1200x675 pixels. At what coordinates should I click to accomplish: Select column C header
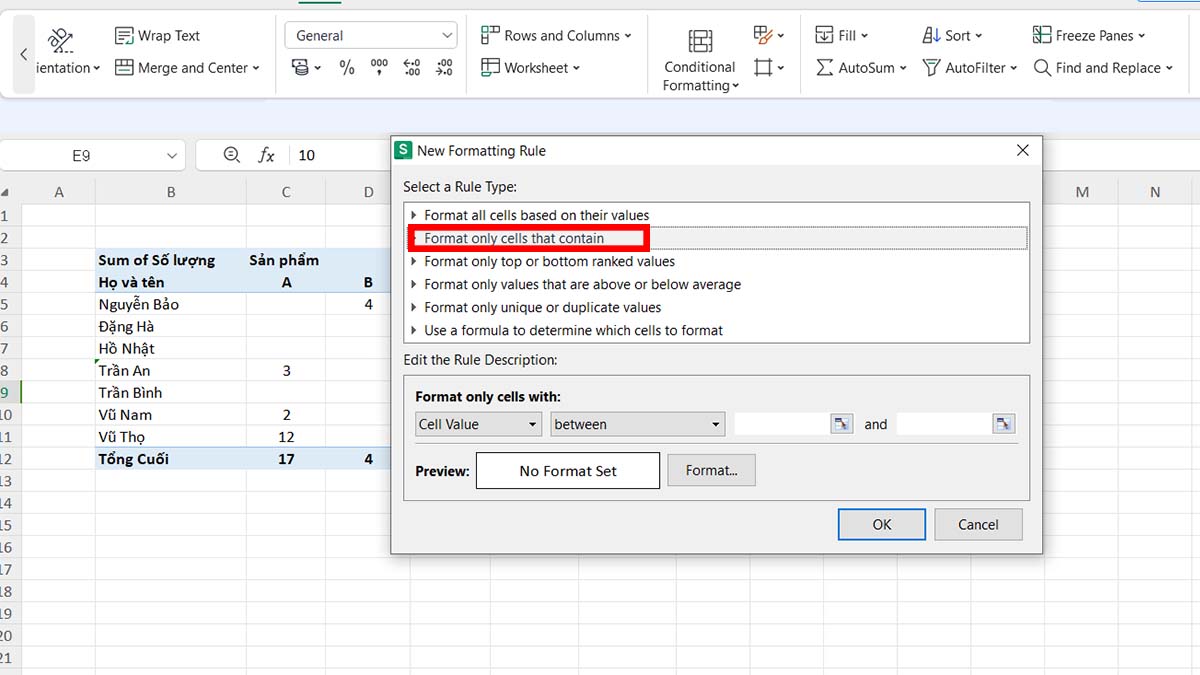click(x=286, y=192)
